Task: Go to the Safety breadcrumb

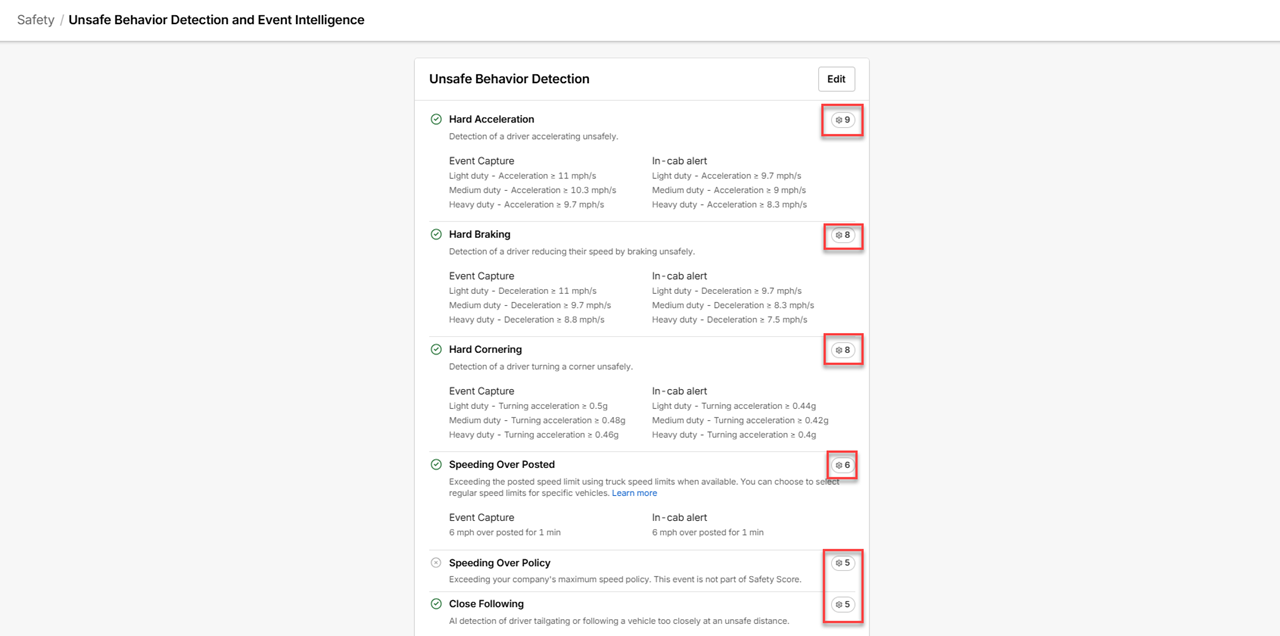Action: click(36, 20)
